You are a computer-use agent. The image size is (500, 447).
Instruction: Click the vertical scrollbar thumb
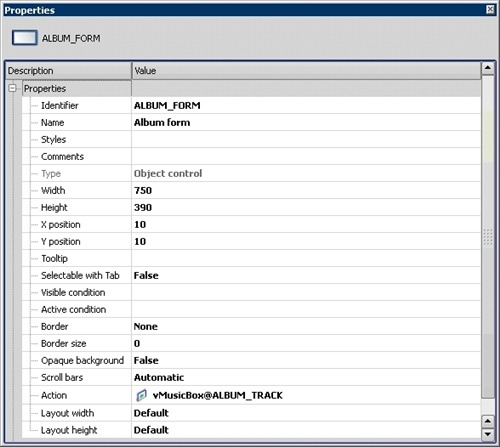pyautogui.click(x=488, y=237)
